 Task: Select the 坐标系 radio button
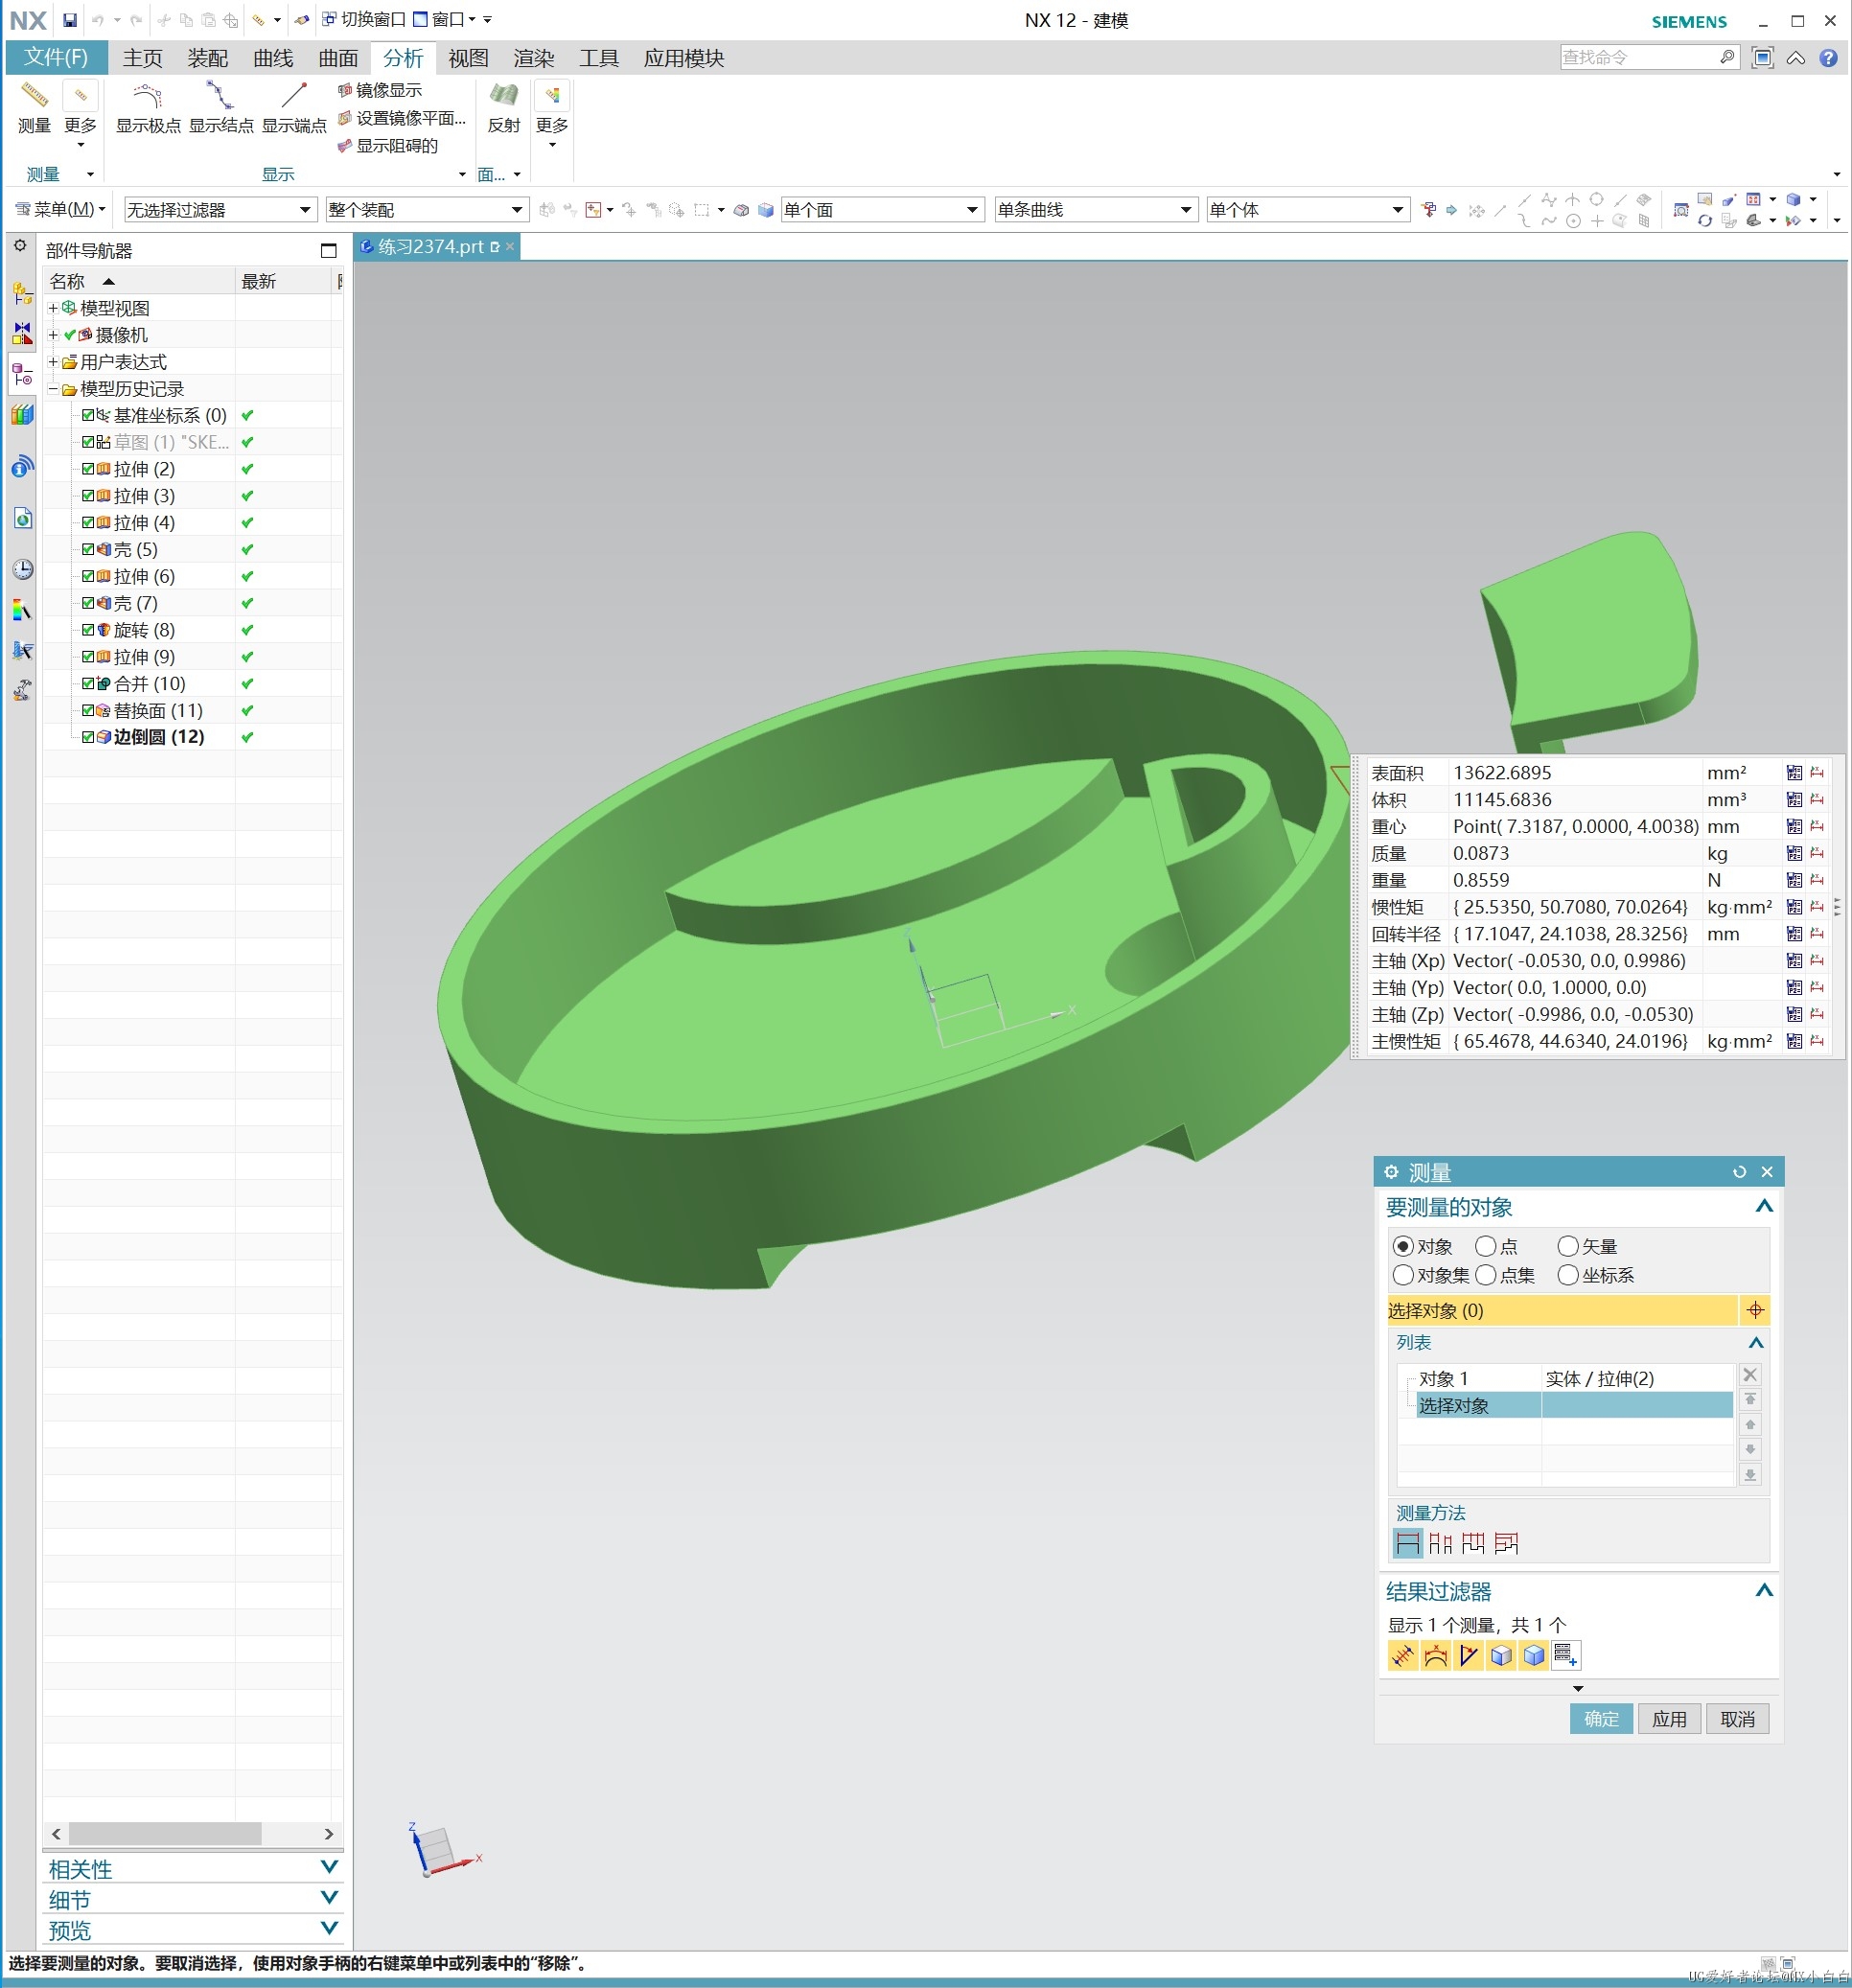1568,1275
